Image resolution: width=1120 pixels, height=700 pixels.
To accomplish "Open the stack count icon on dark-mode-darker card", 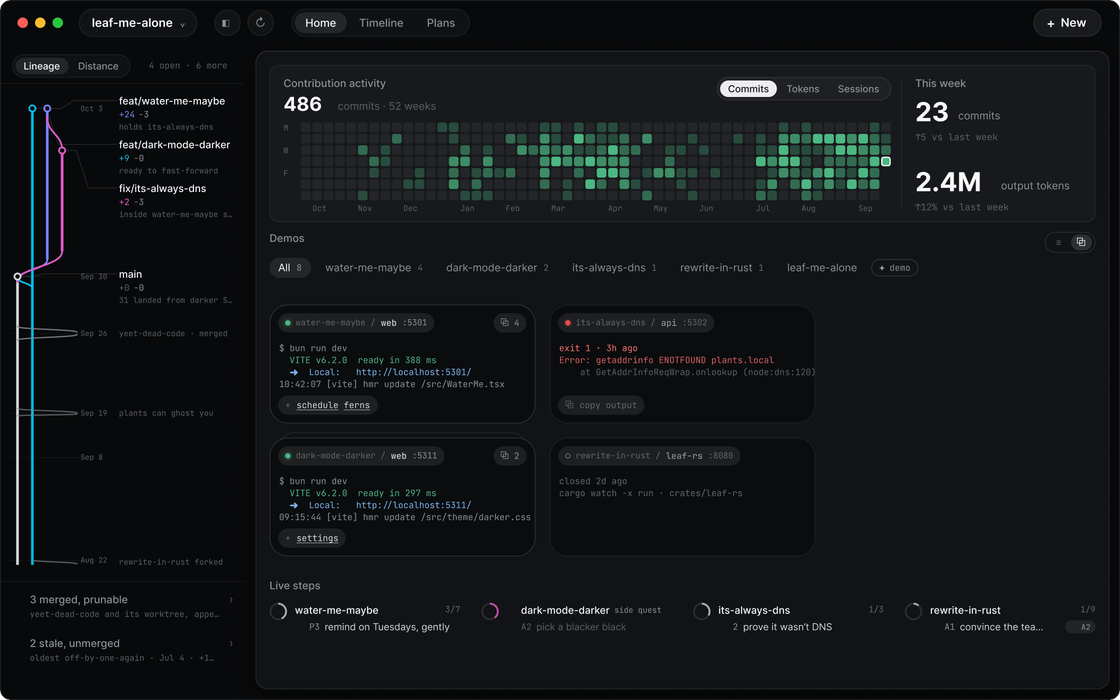I will pos(510,456).
